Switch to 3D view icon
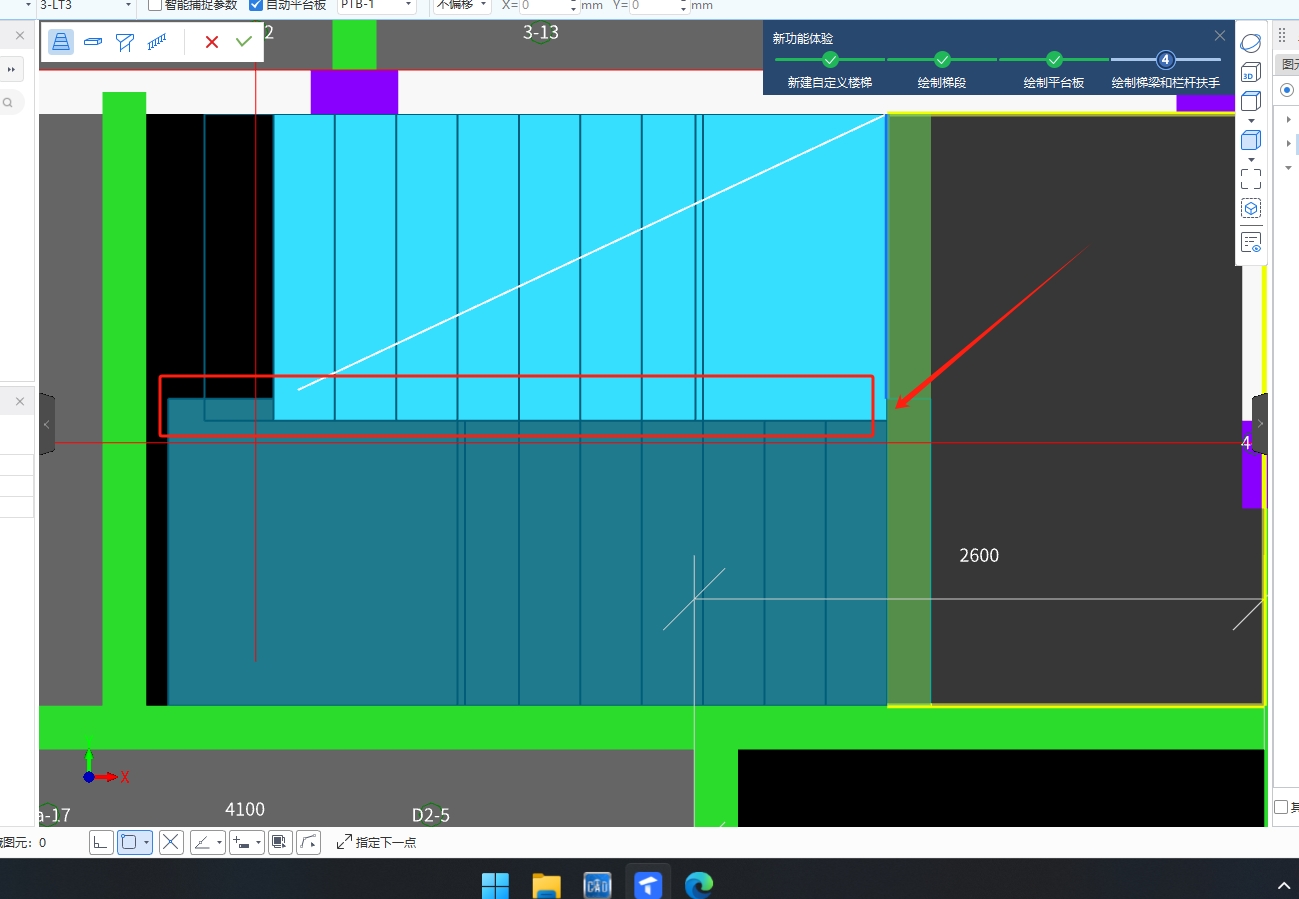 [1251, 72]
